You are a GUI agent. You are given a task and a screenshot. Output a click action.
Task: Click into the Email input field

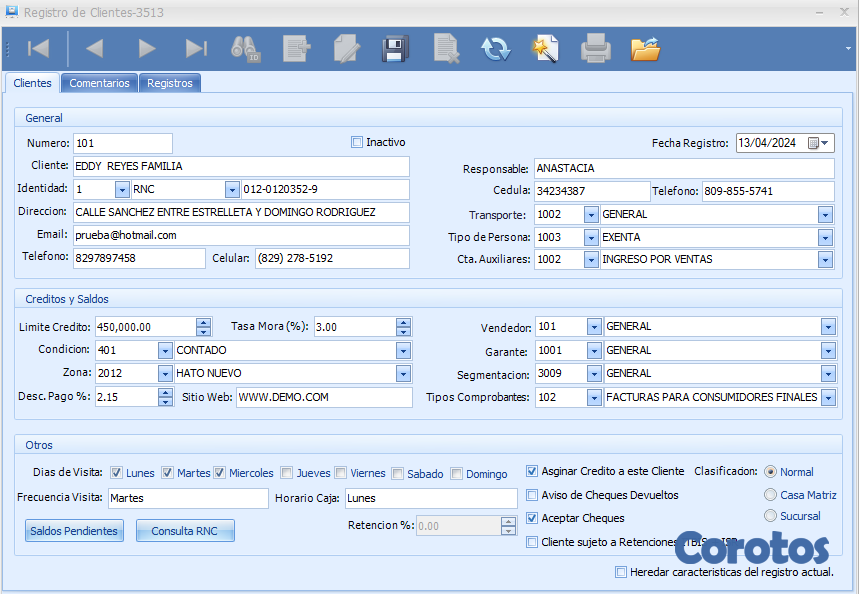click(x=240, y=236)
